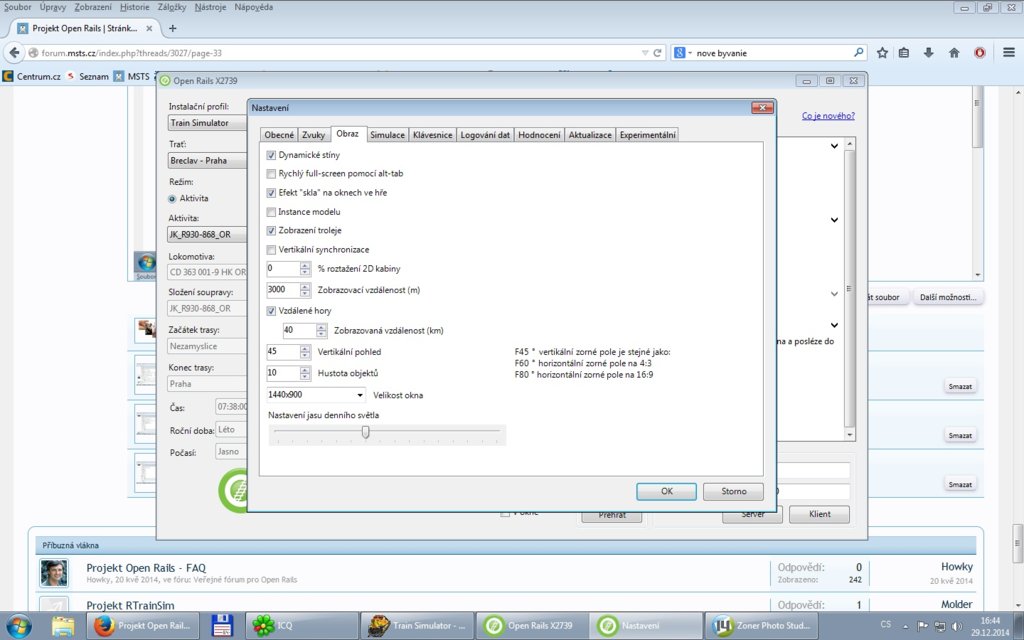Open the Windows Start button
This screenshot has height=640, width=1024.
[19, 626]
